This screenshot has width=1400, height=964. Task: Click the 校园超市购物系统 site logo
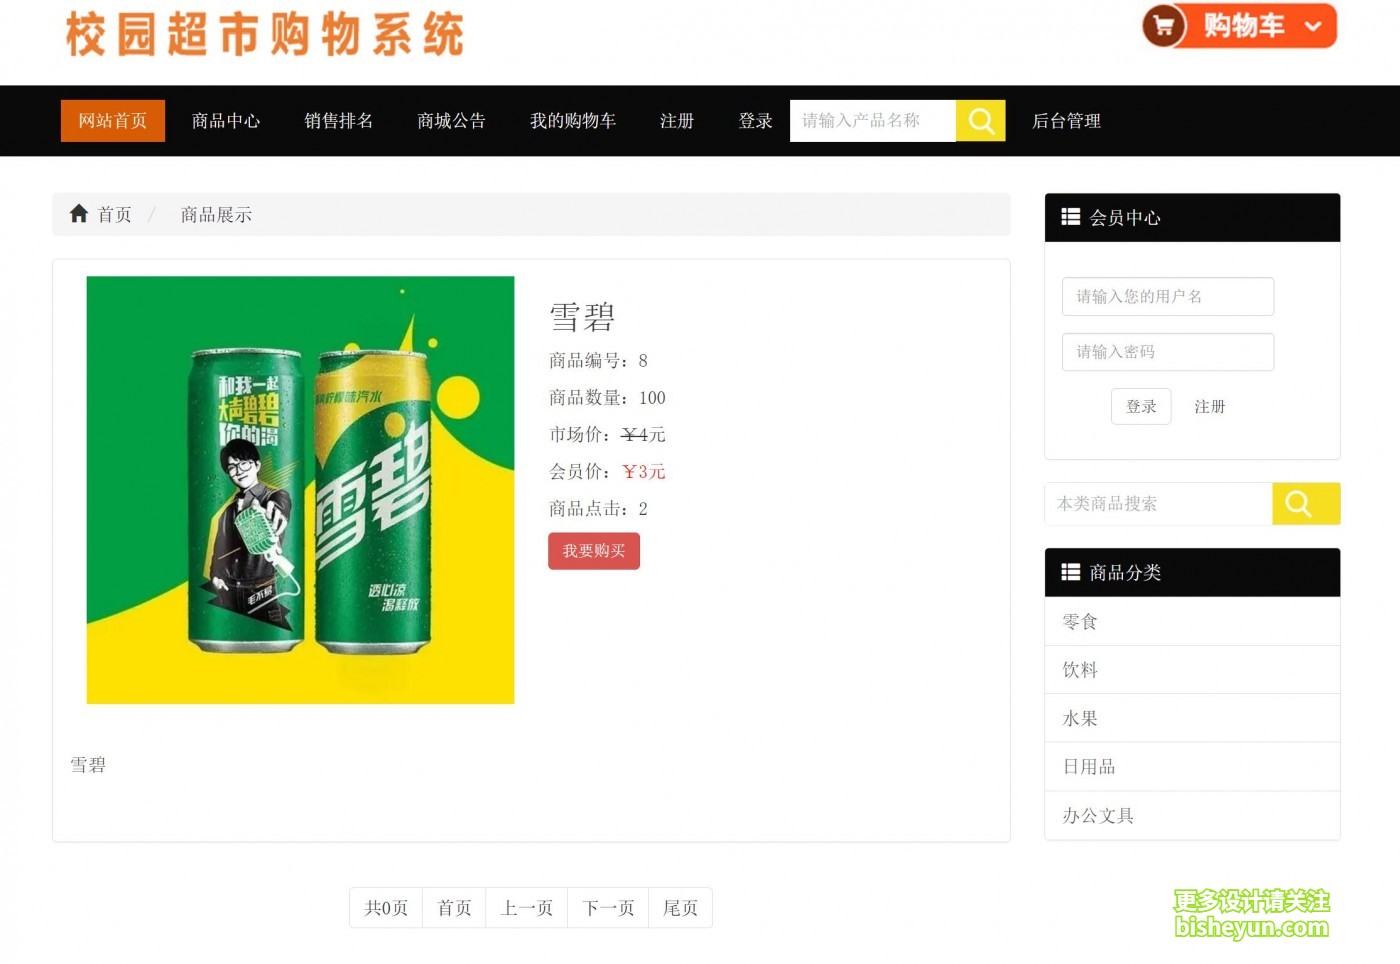[x=265, y=34]
